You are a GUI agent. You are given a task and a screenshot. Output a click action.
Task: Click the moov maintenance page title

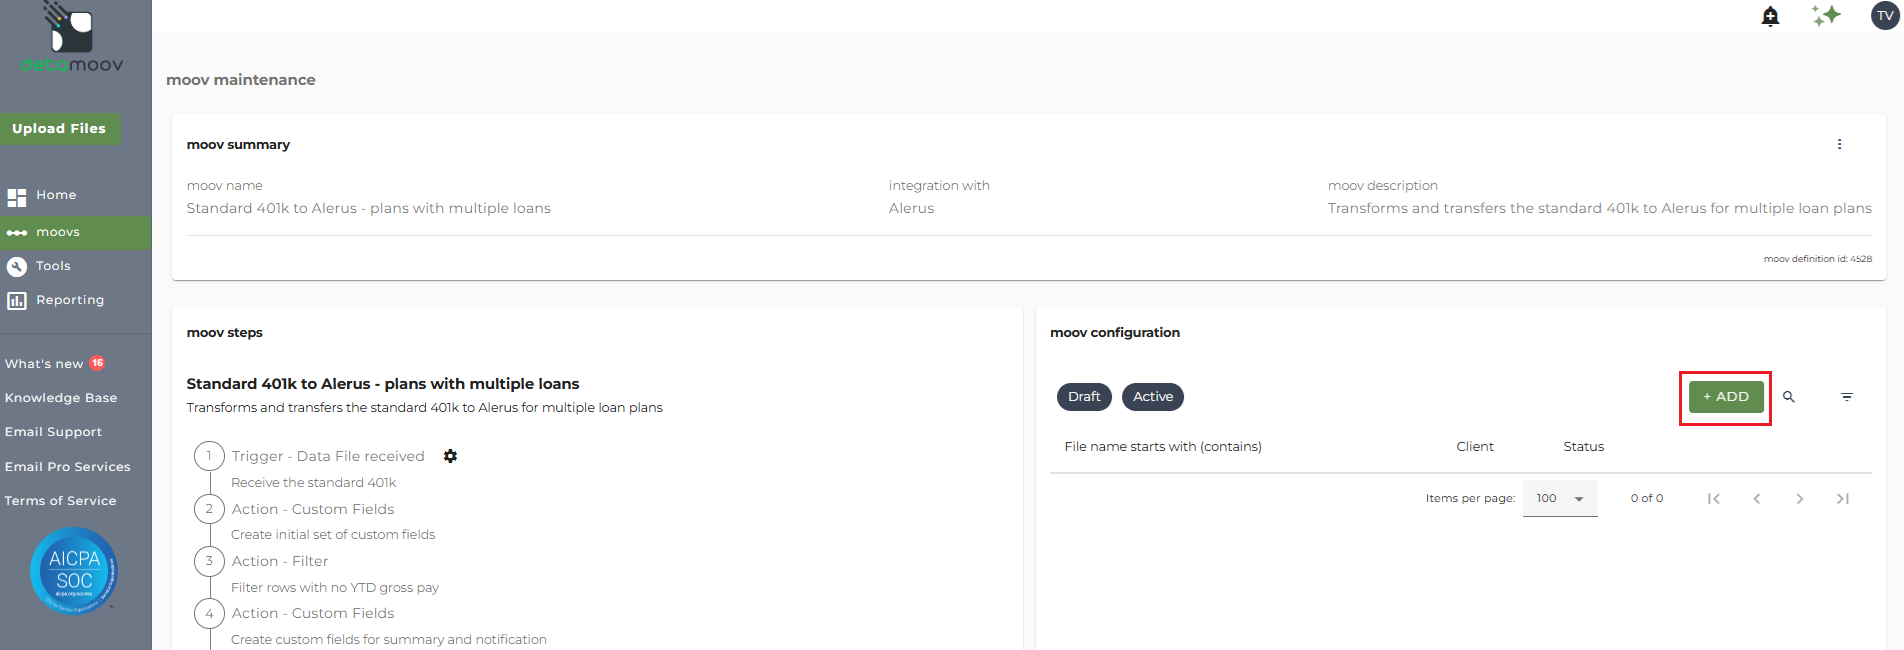pyautogui.click(x=241, y=80)
